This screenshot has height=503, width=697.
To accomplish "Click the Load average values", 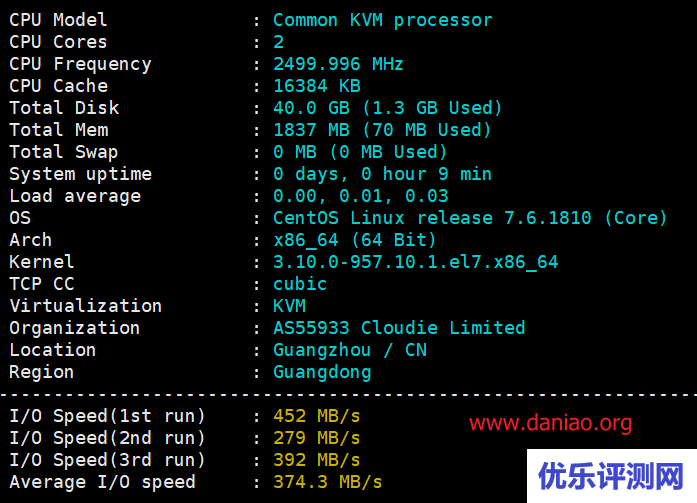I will [361, 196].
